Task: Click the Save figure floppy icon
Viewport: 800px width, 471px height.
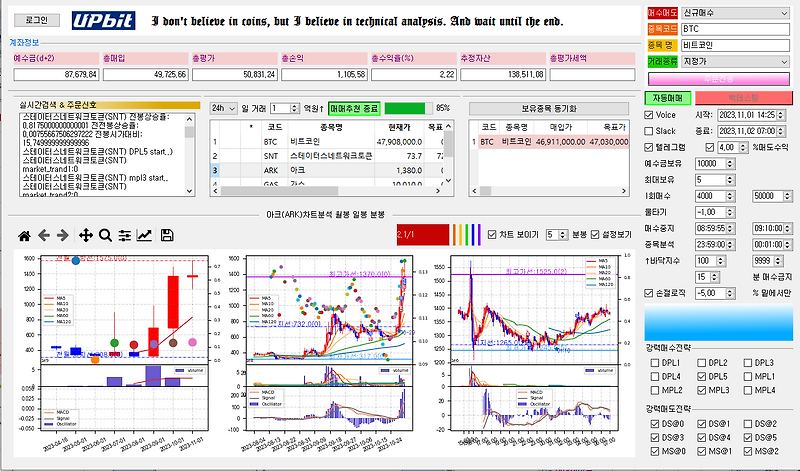Action: (x=167, y=235)
